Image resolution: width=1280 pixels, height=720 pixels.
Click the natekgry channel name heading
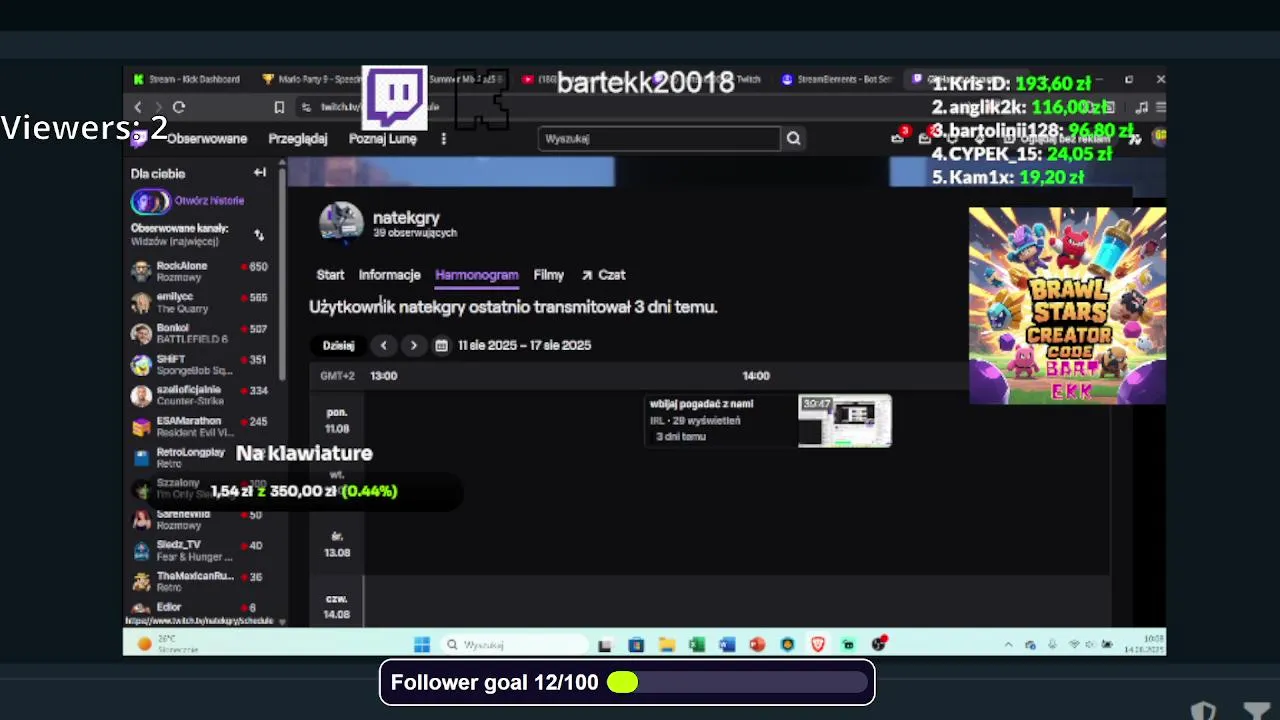point(406,217)
